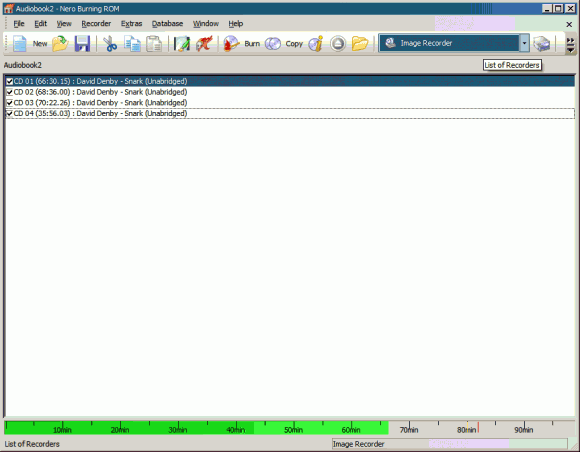Click the Eject disc button icon
The image size is (580, 452).
point(338,44)
